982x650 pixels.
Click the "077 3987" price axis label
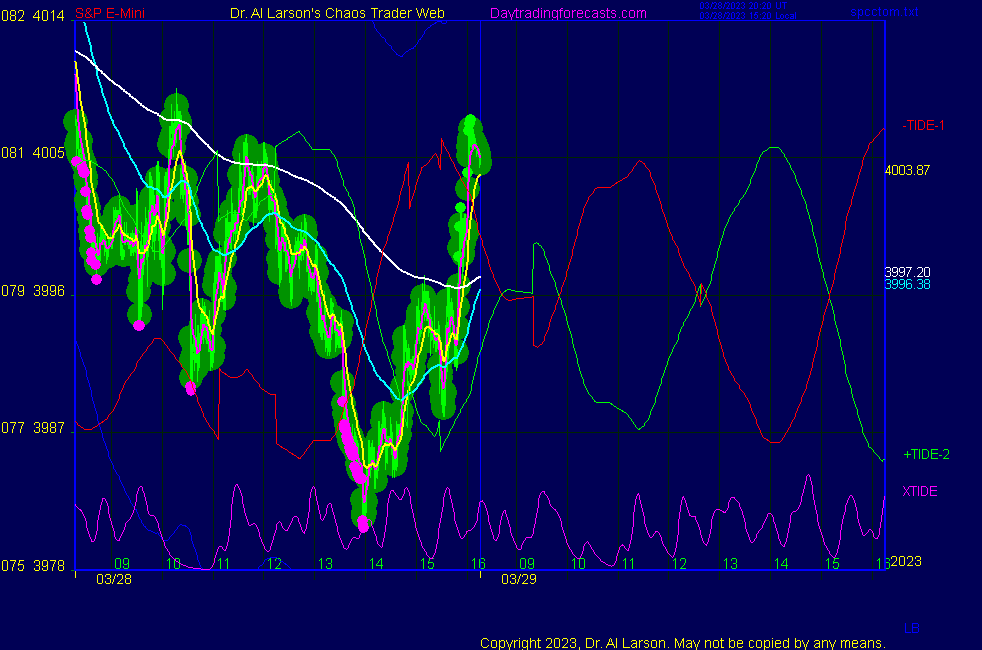point(33,428)
